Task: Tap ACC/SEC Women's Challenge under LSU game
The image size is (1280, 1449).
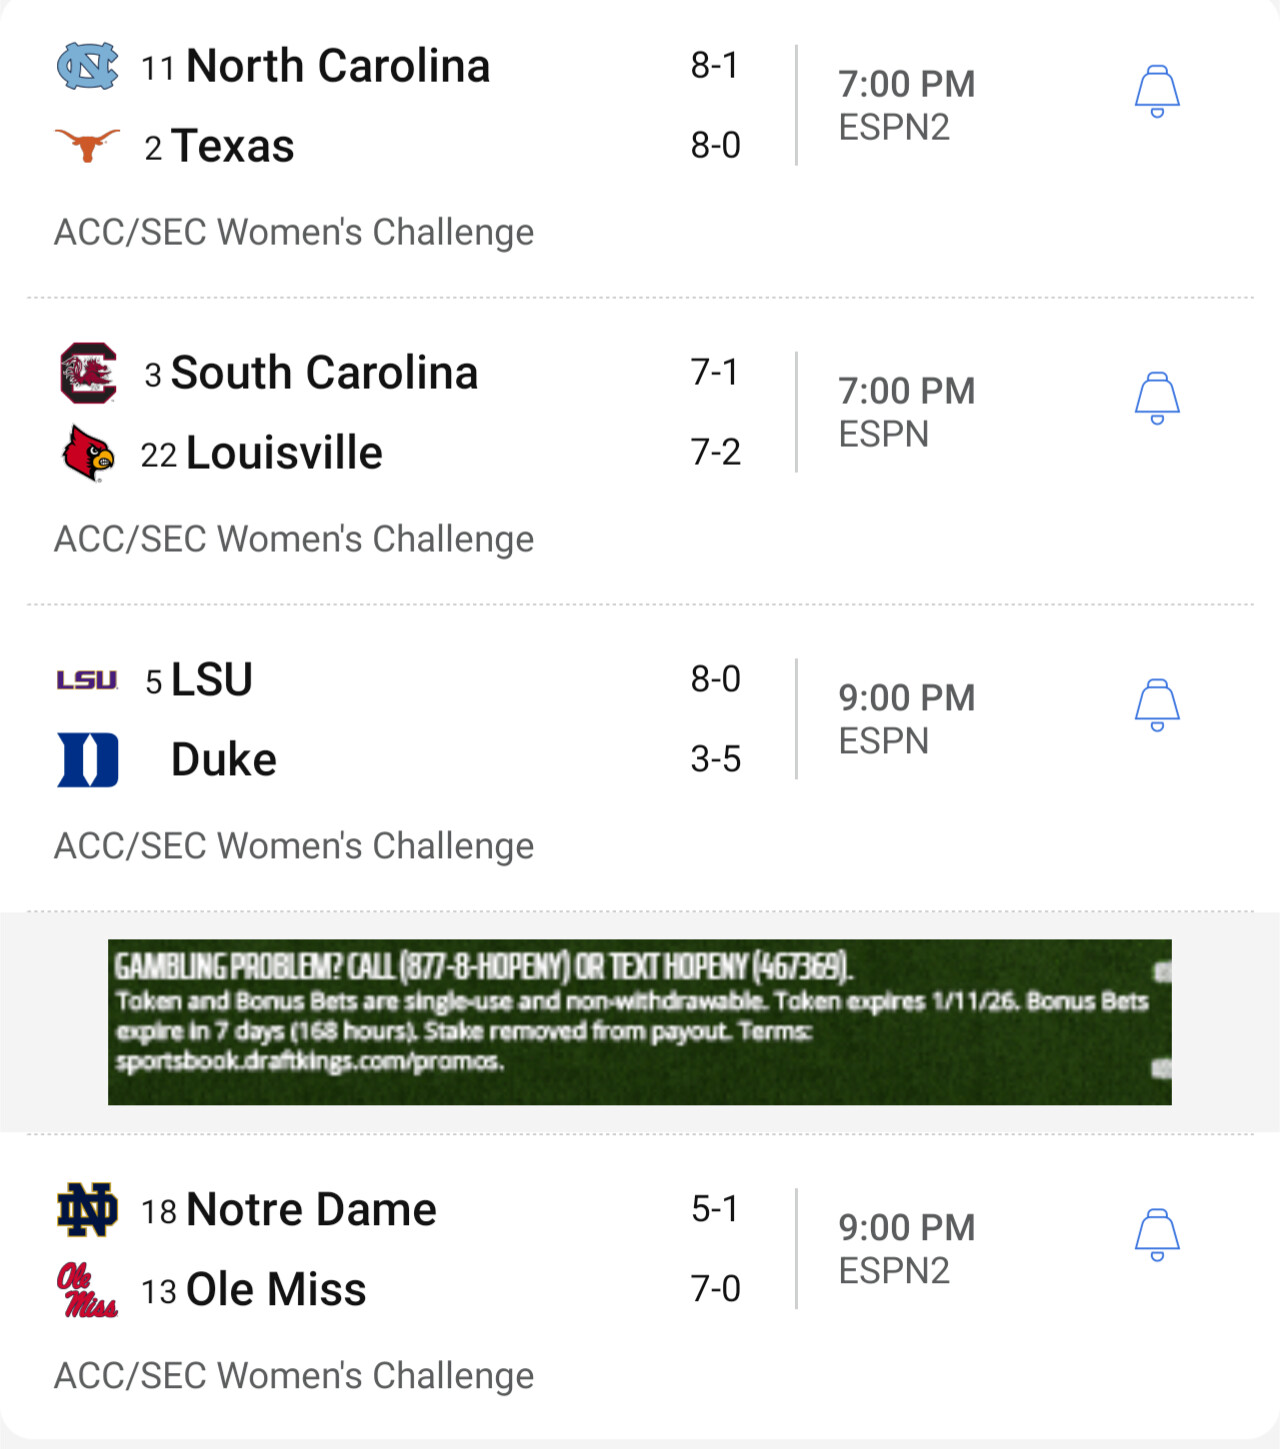Action: pyautogui.click(x=294, y=846)
